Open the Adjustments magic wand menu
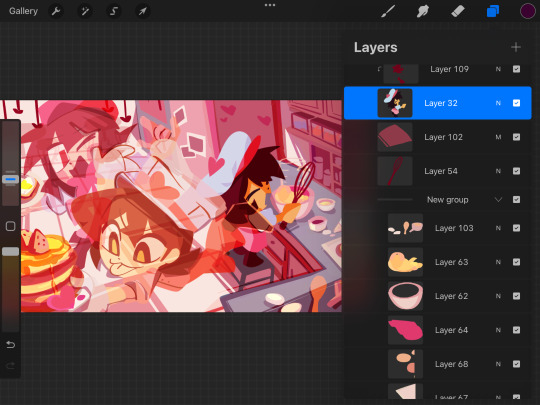This screenshot has height=405, width=540. 85,11
